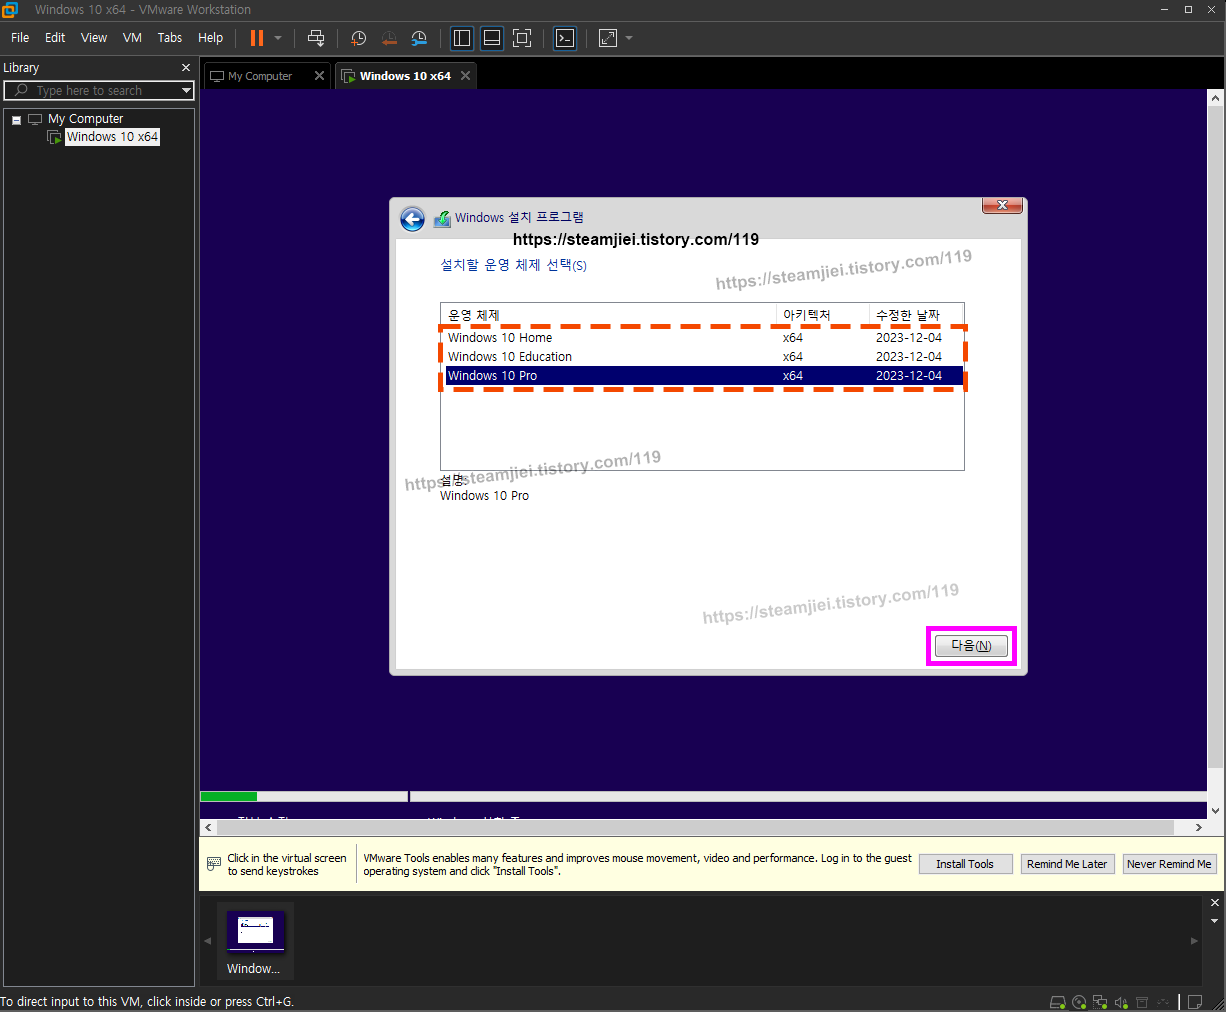The height and width of the screenshot is (1012, 1226).
Task: Toggle the thumbnail bar visibility
Action: pyautogui.click(x=492, y=38)
